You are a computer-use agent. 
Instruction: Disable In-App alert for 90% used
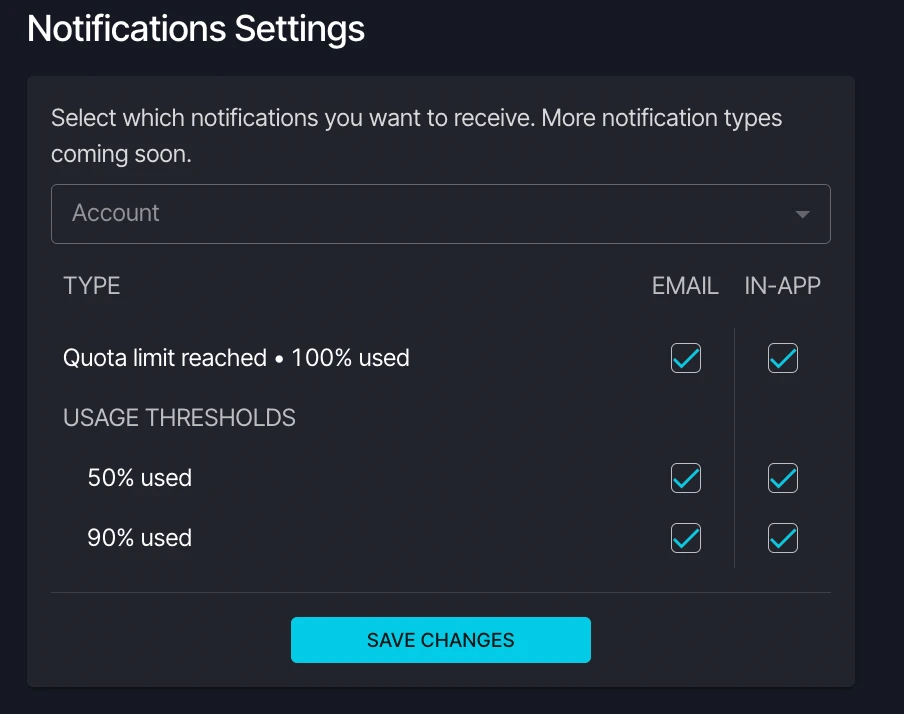point(782,538)
